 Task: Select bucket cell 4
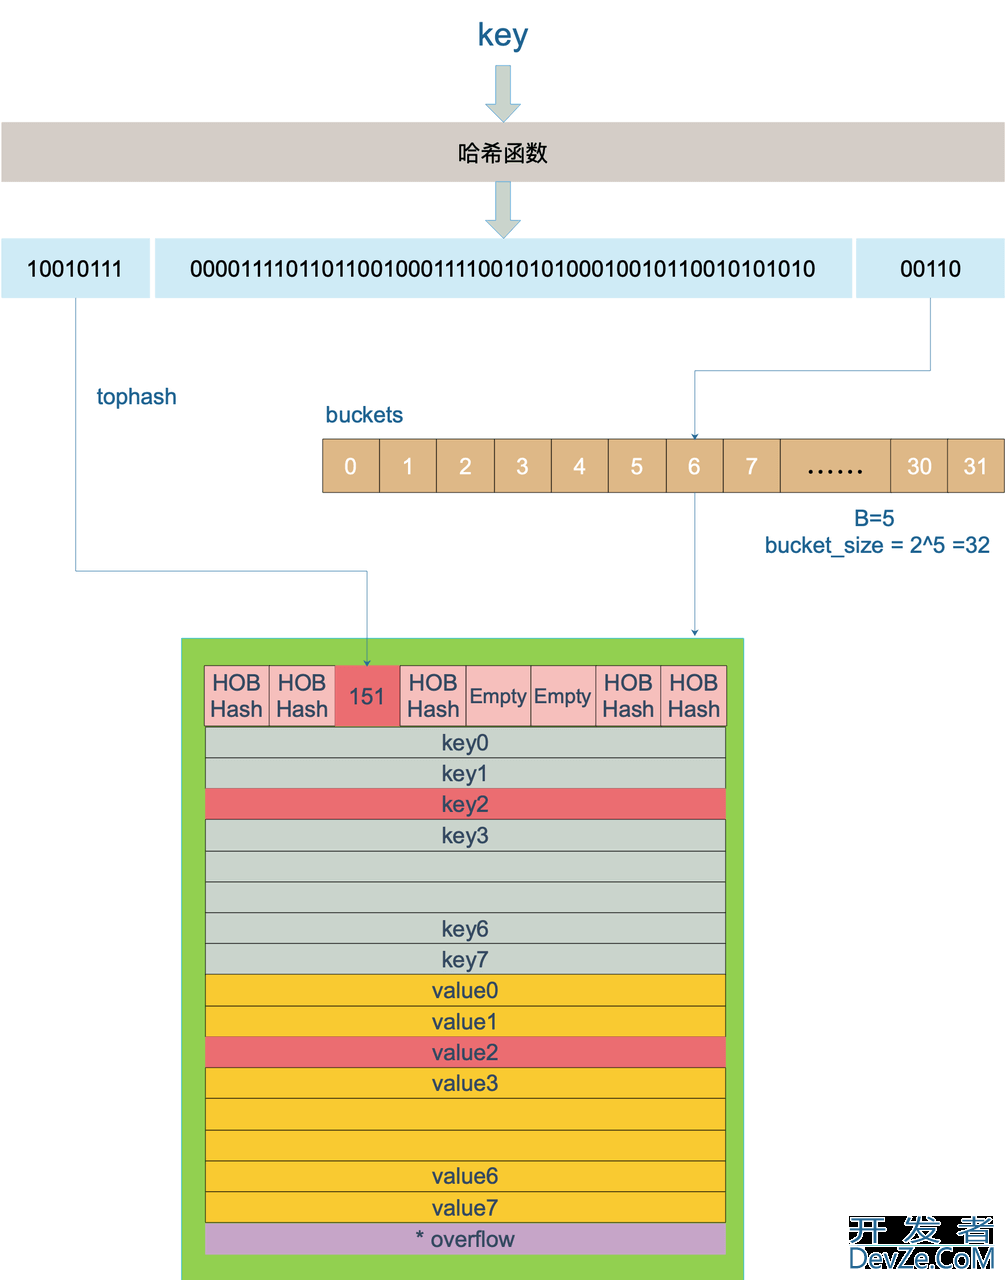point(579,466)
